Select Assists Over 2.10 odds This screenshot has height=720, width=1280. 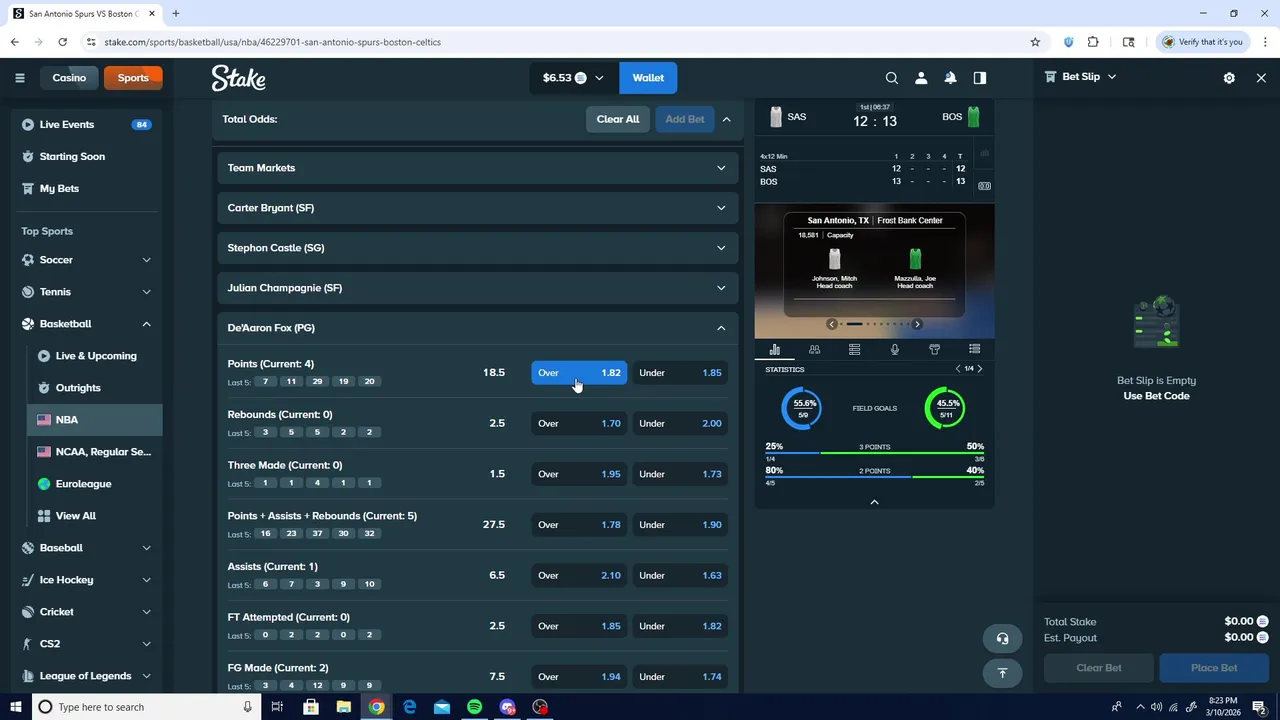pyautogui.click(x=579, y=575)
